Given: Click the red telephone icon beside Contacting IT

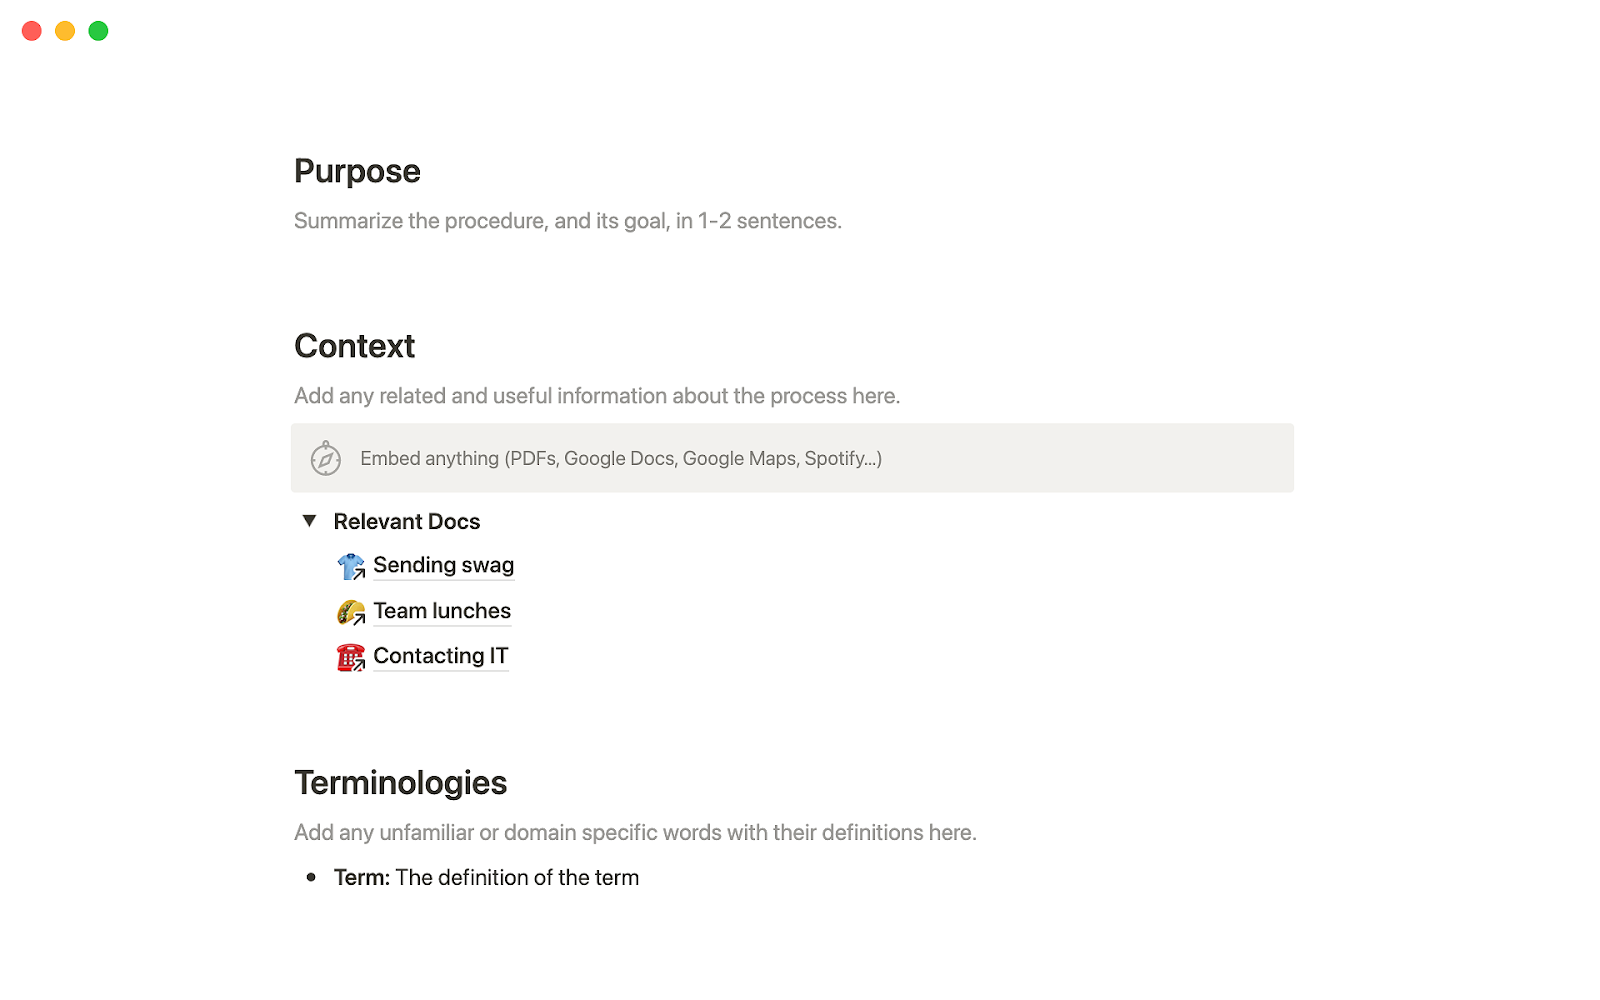Looking at the screenshot, I should point(351,657).
